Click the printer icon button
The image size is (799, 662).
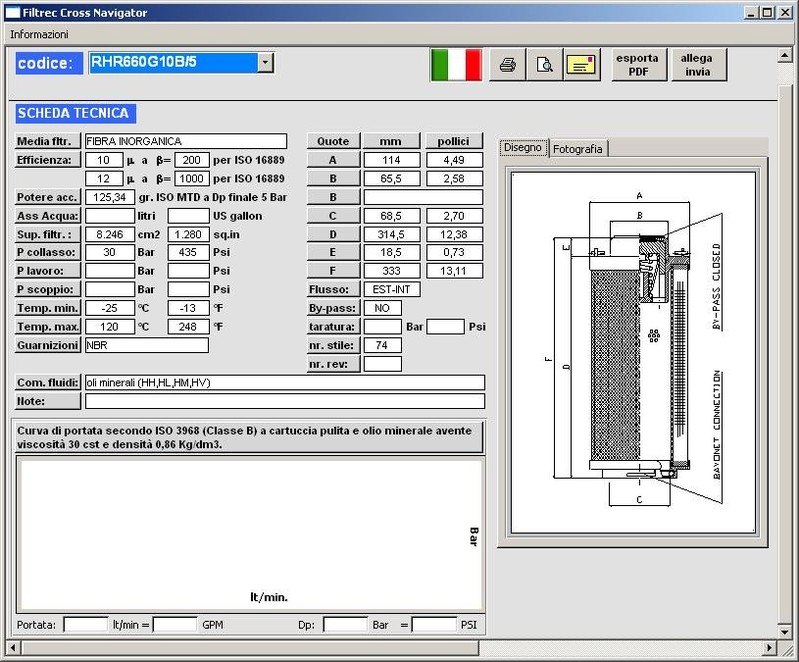point(507,65)
